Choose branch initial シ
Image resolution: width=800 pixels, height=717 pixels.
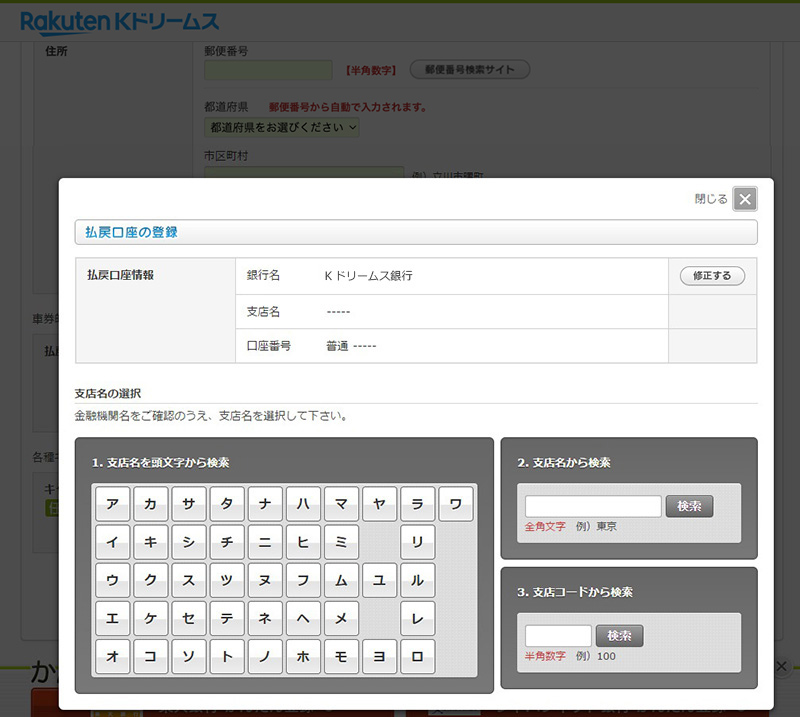[189, 542]
